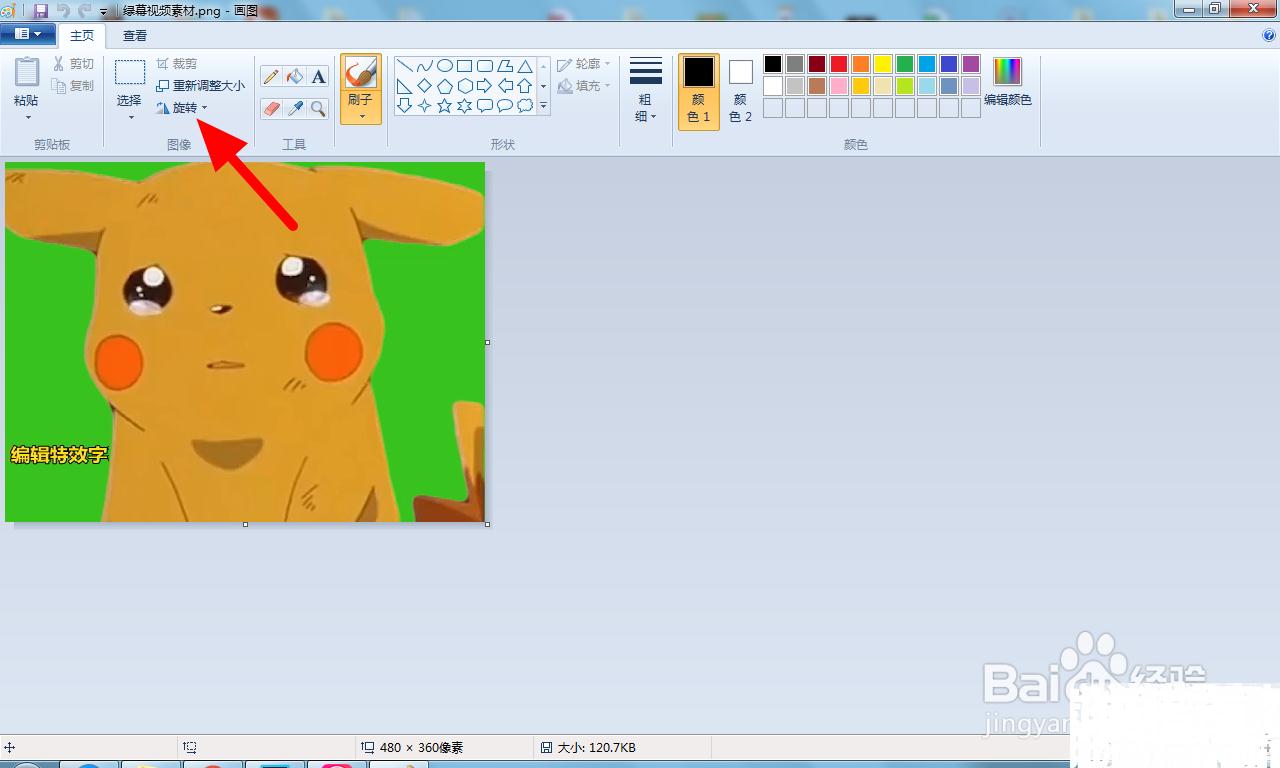Viewport: 1280px width, 768px height.
Task: Activate the 颜色 2 background color
Action: click(740, 90)
